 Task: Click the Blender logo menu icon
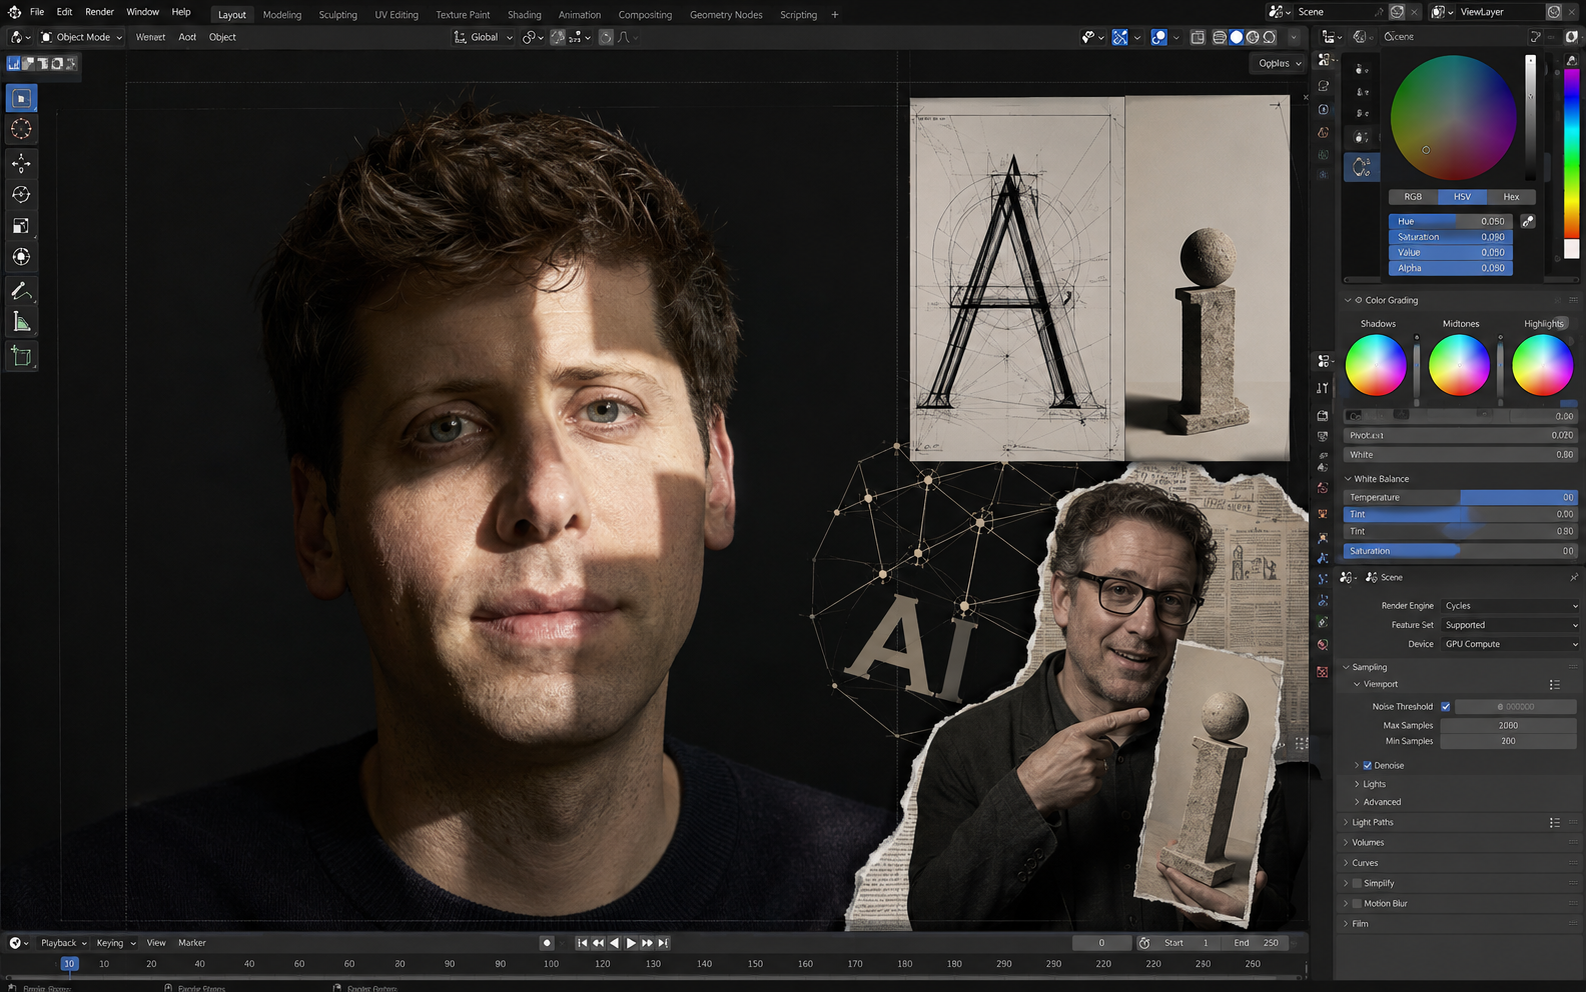click(x=14, y=12)
